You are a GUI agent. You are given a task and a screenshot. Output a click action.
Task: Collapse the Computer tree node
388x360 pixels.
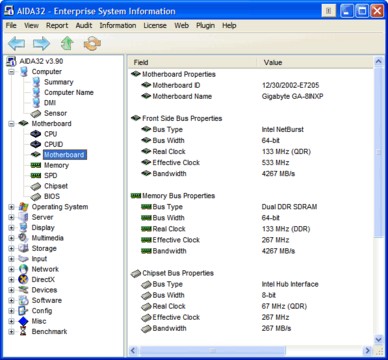11,72
